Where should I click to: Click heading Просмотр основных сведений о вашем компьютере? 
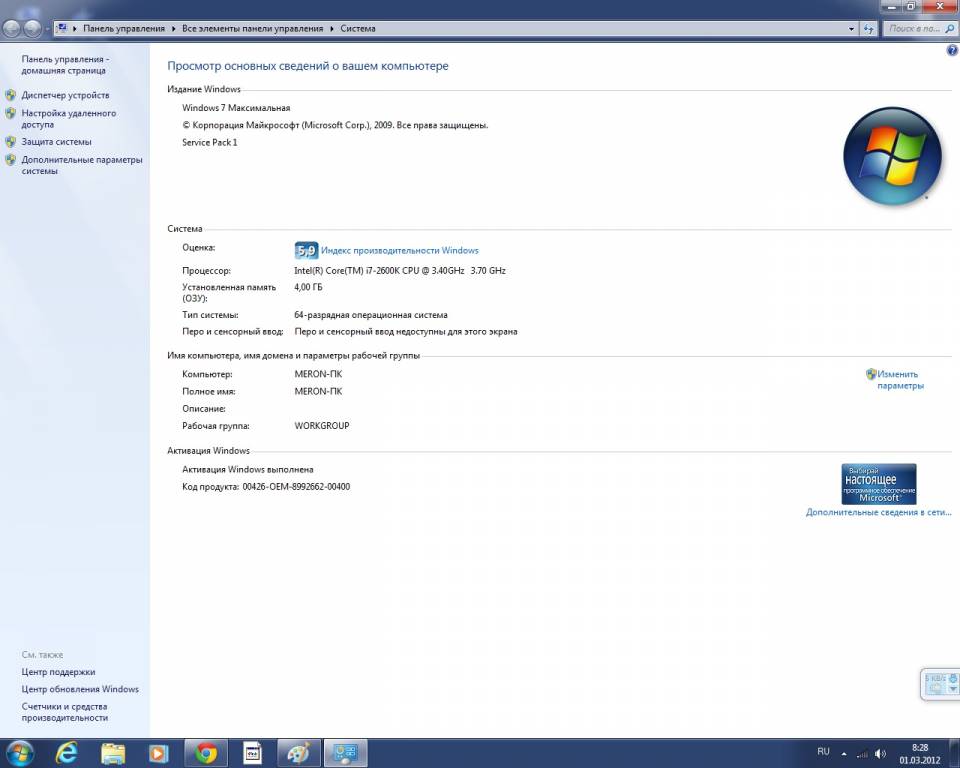tap(308, 66)
